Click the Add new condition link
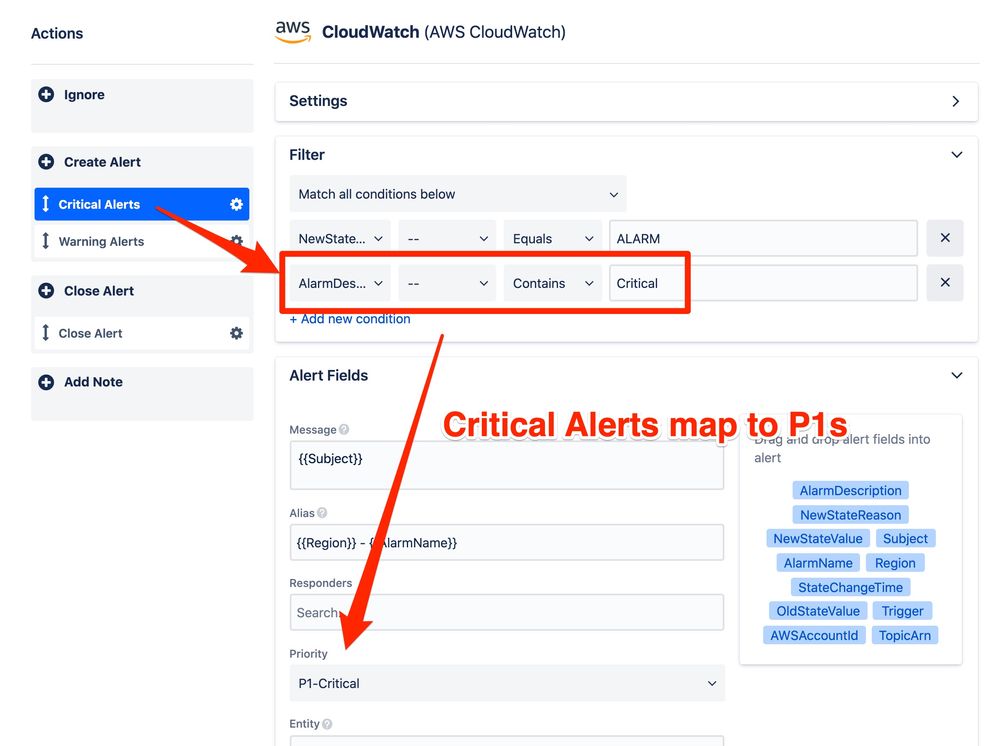The height and width of the screenshot is (746, 999). [x=350, y=319]
